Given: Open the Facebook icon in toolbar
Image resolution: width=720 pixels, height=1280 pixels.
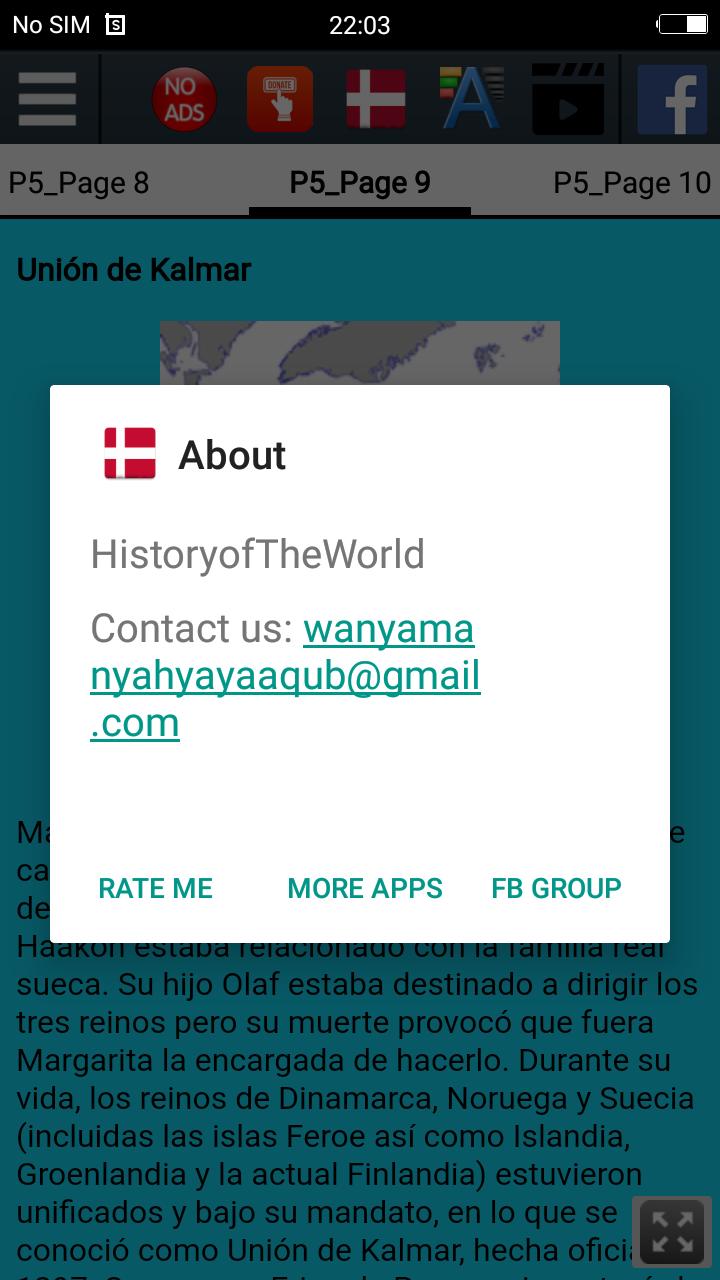Looking at the screenshot, I should coord(672,100).
